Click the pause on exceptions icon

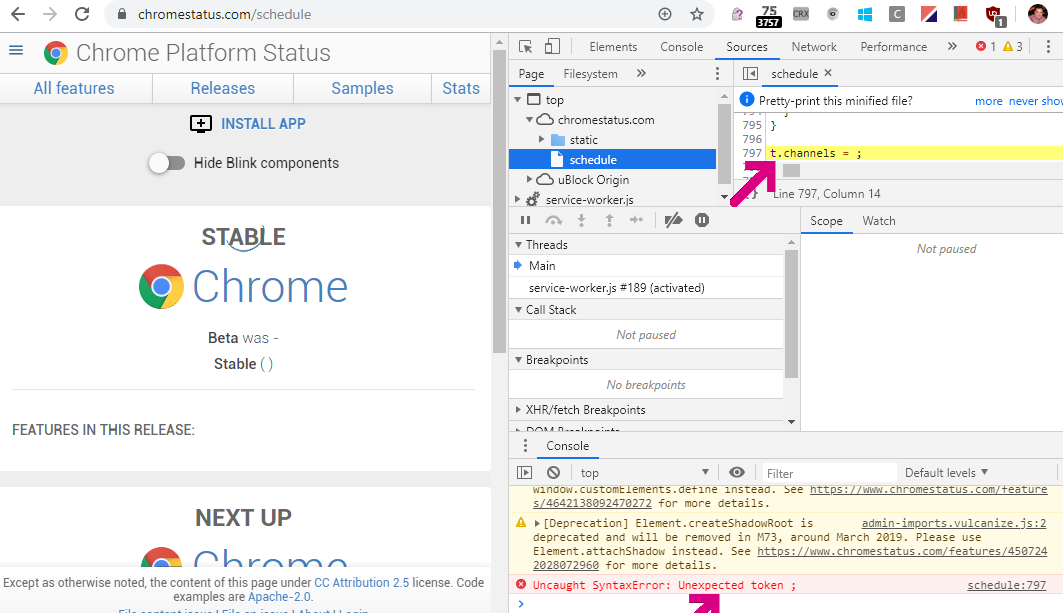pos(702,220)
